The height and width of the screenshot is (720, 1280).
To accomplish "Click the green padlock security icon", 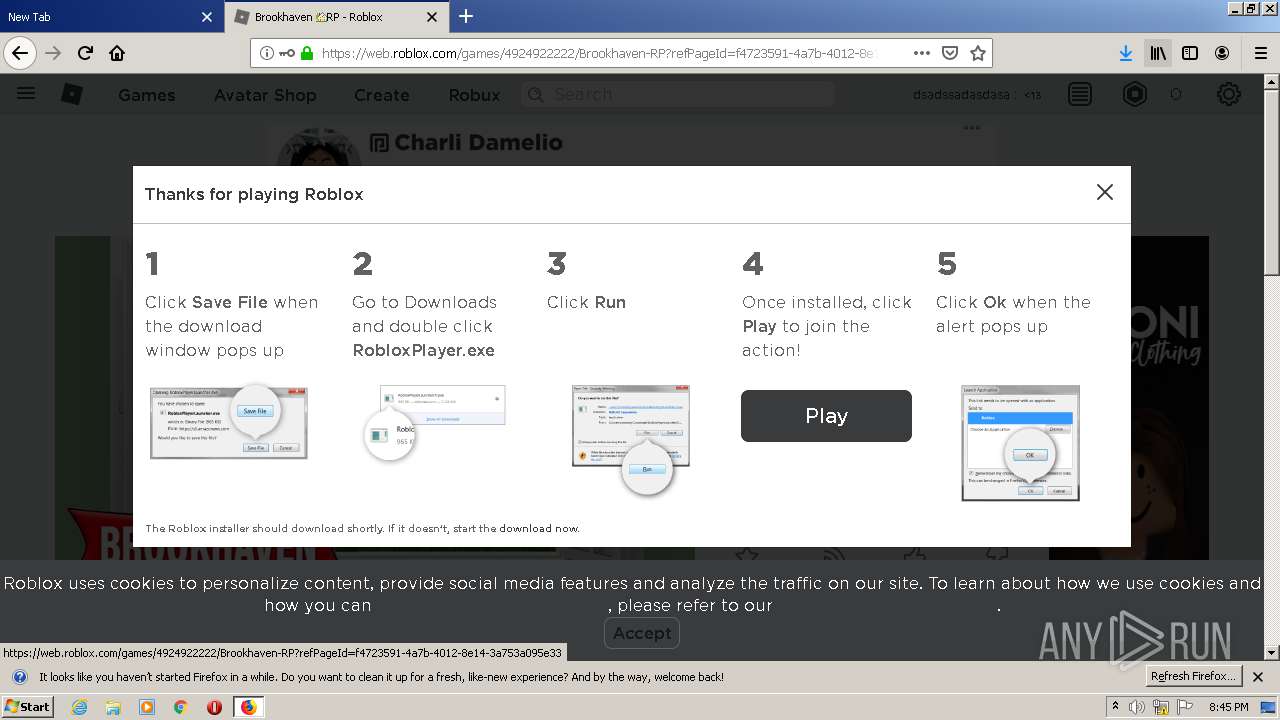I will pos(307,53).
